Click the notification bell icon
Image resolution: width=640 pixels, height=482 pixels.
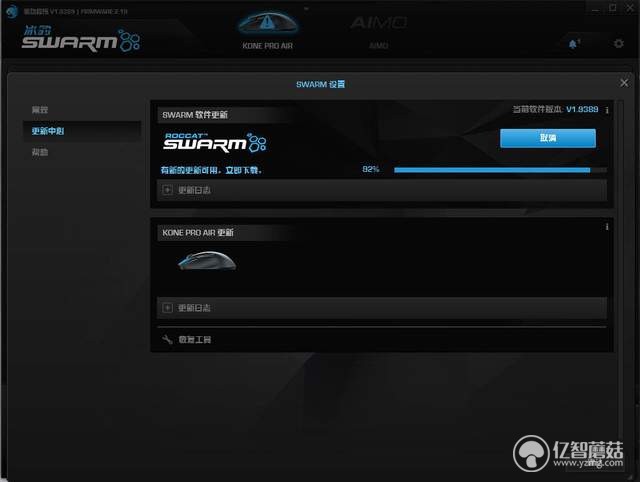click(573, 44)
